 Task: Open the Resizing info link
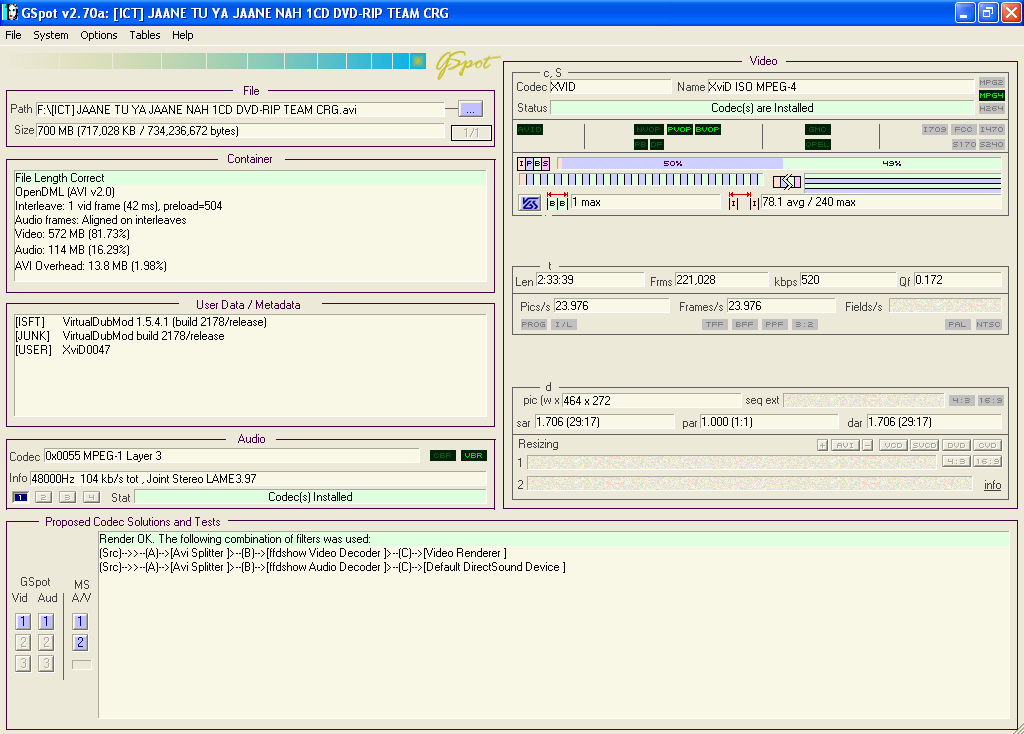pos(992,485)
